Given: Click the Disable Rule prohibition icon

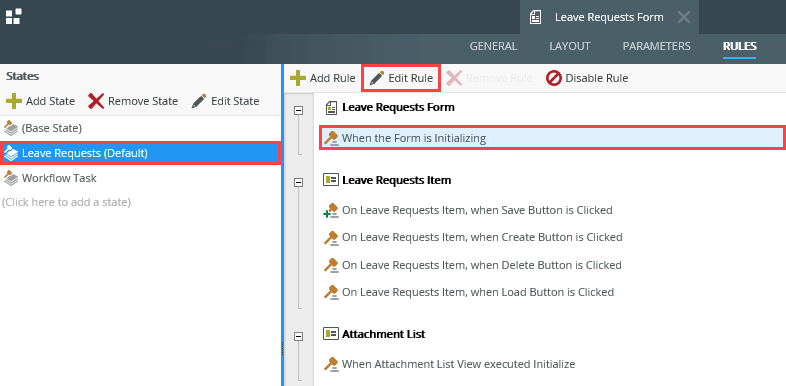Looking at the screenshot, I should tap(553, 78).
